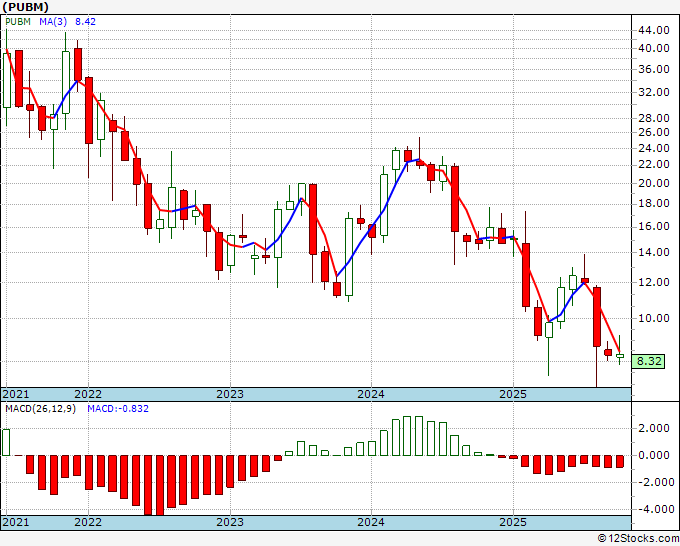Select 2021 on the MACD timeline
Screen dimensions: 680x546
tap(16, 522)
